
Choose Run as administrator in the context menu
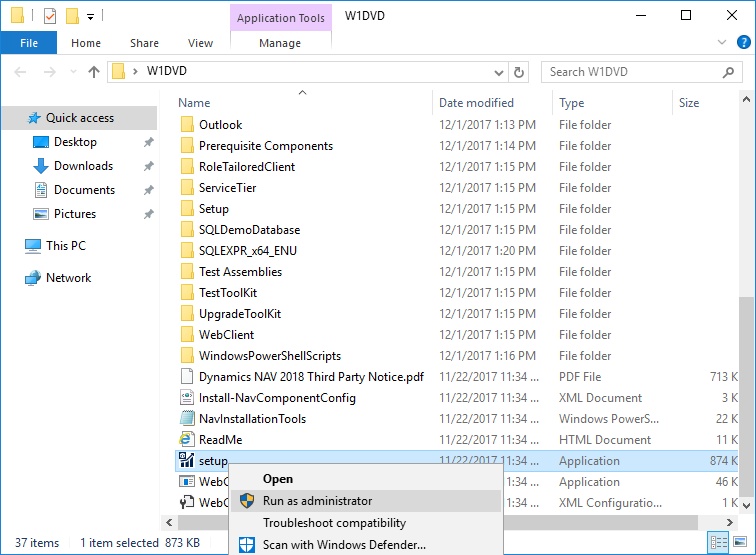tap(366, 501)
